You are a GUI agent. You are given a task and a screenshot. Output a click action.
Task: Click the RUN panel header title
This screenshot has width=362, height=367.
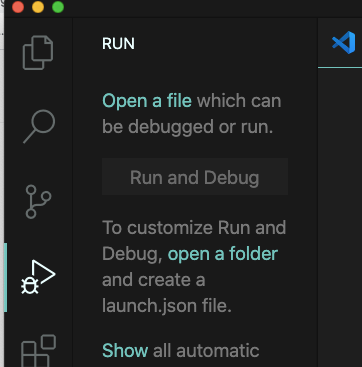118,44
